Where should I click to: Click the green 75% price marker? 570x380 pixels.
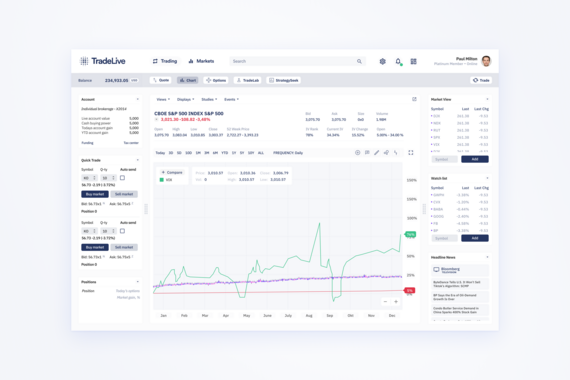[x=410, y=235]
